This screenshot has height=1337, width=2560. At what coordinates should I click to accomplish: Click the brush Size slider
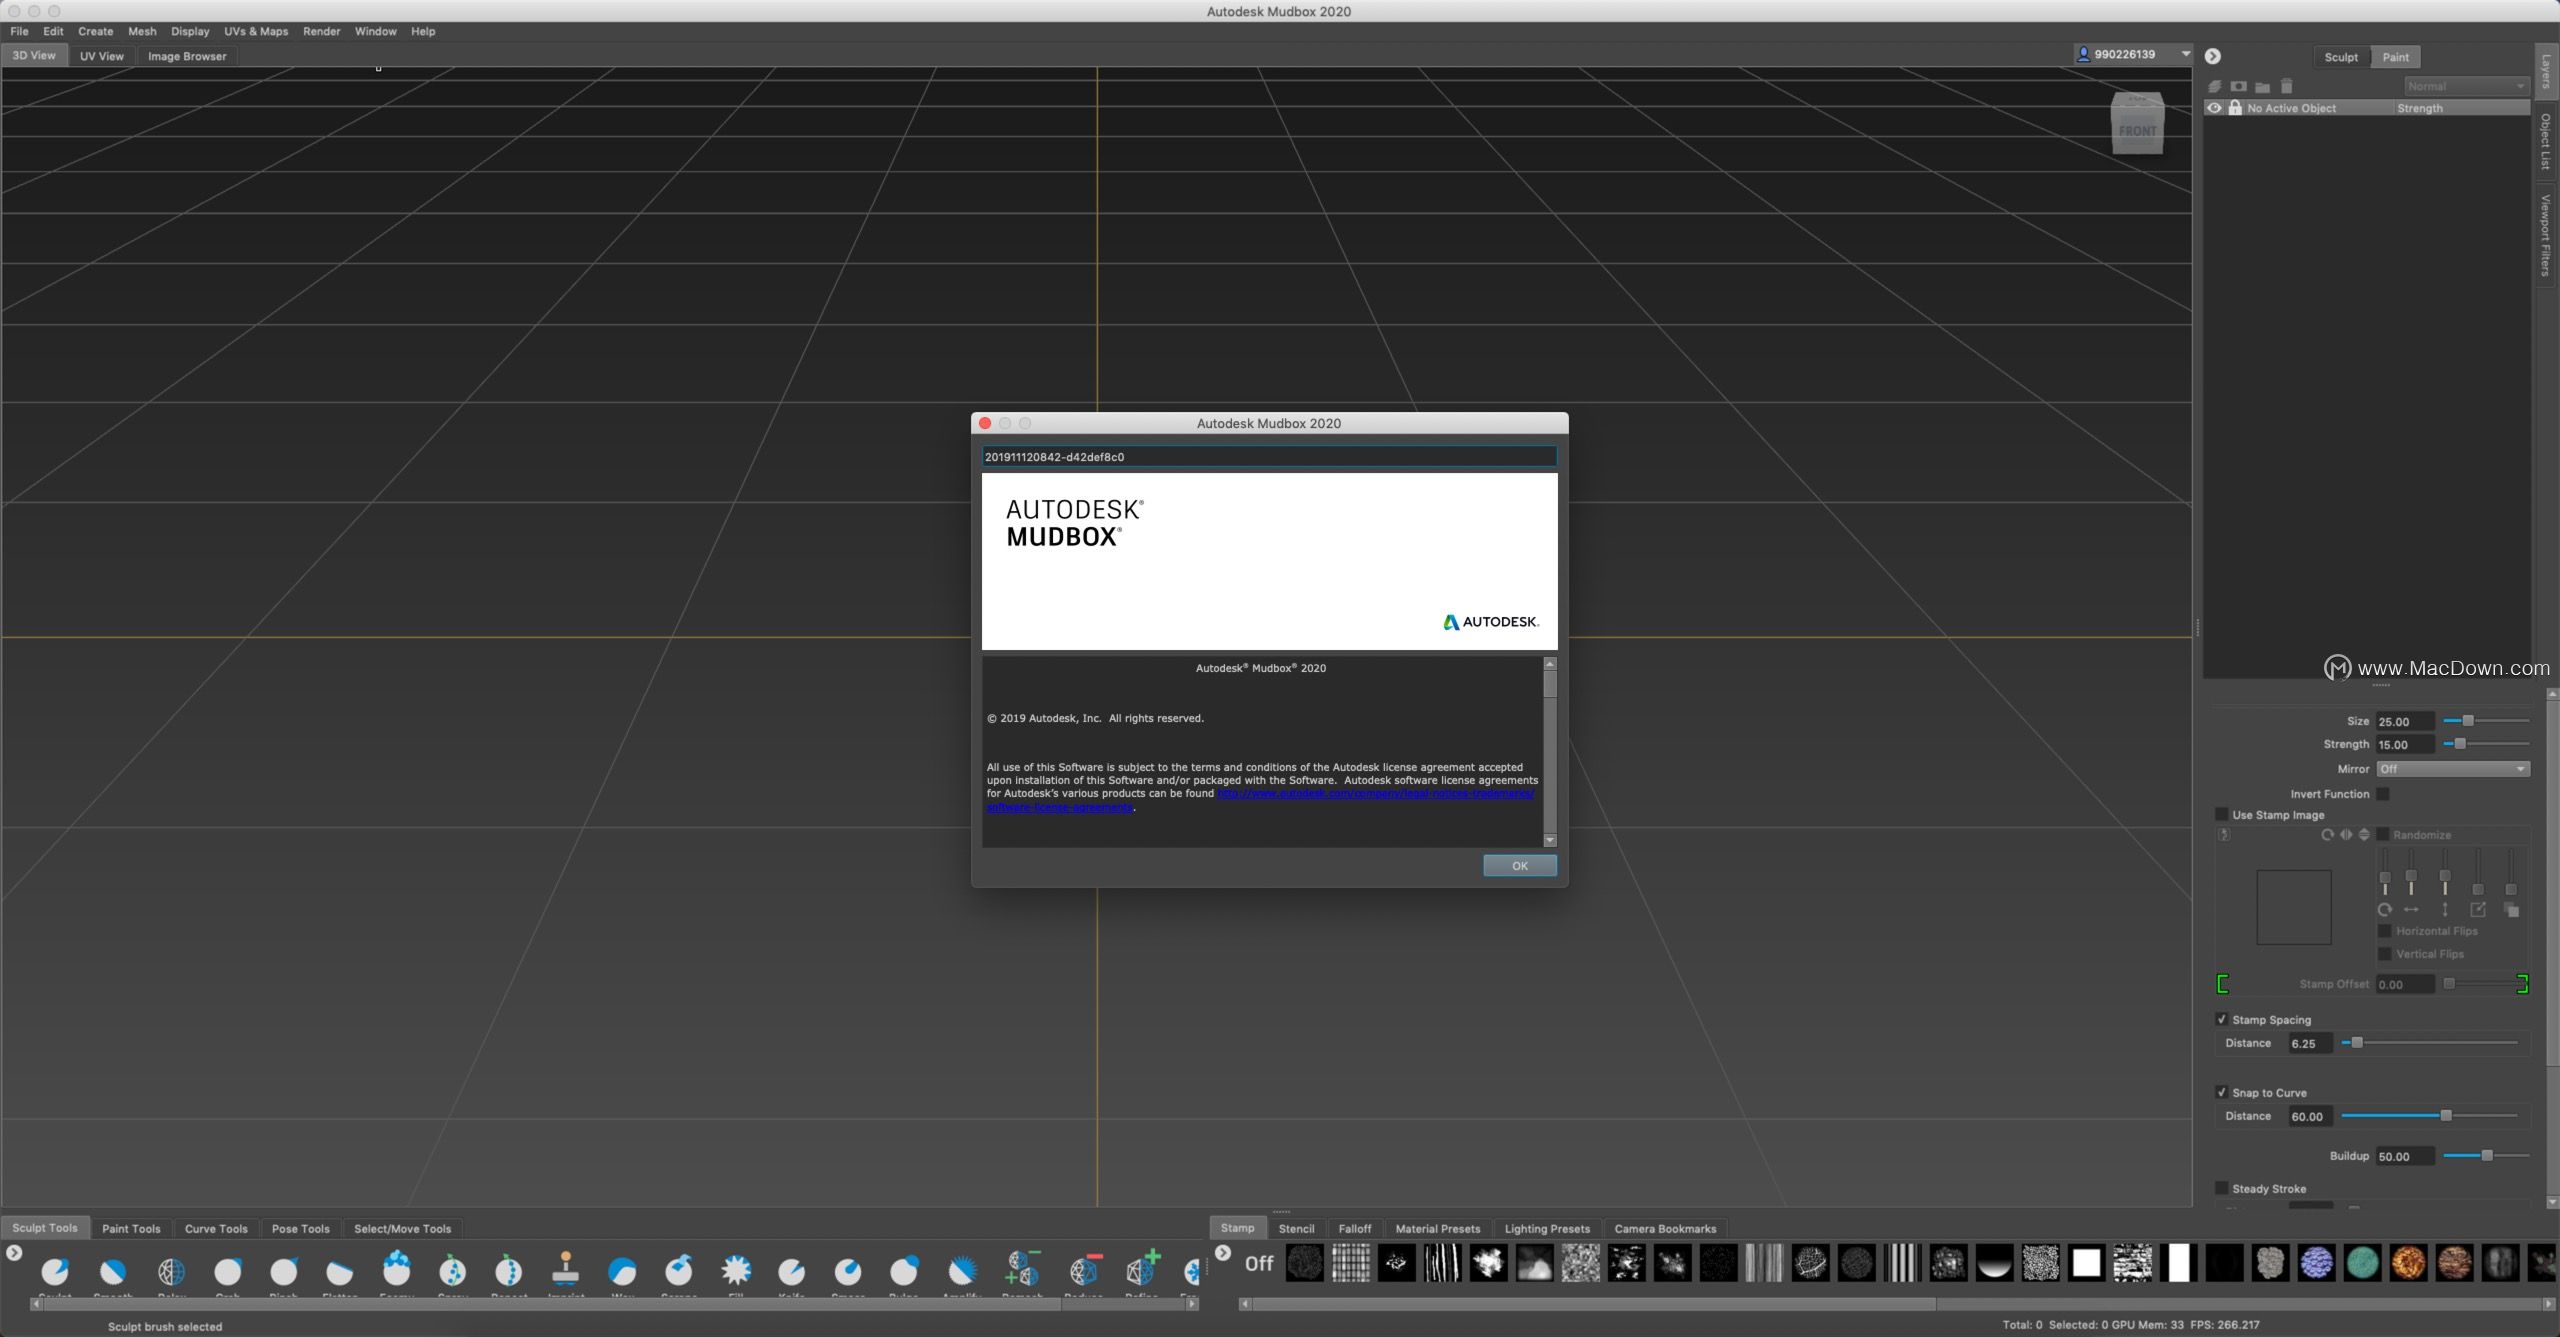tap(2486, 721)
